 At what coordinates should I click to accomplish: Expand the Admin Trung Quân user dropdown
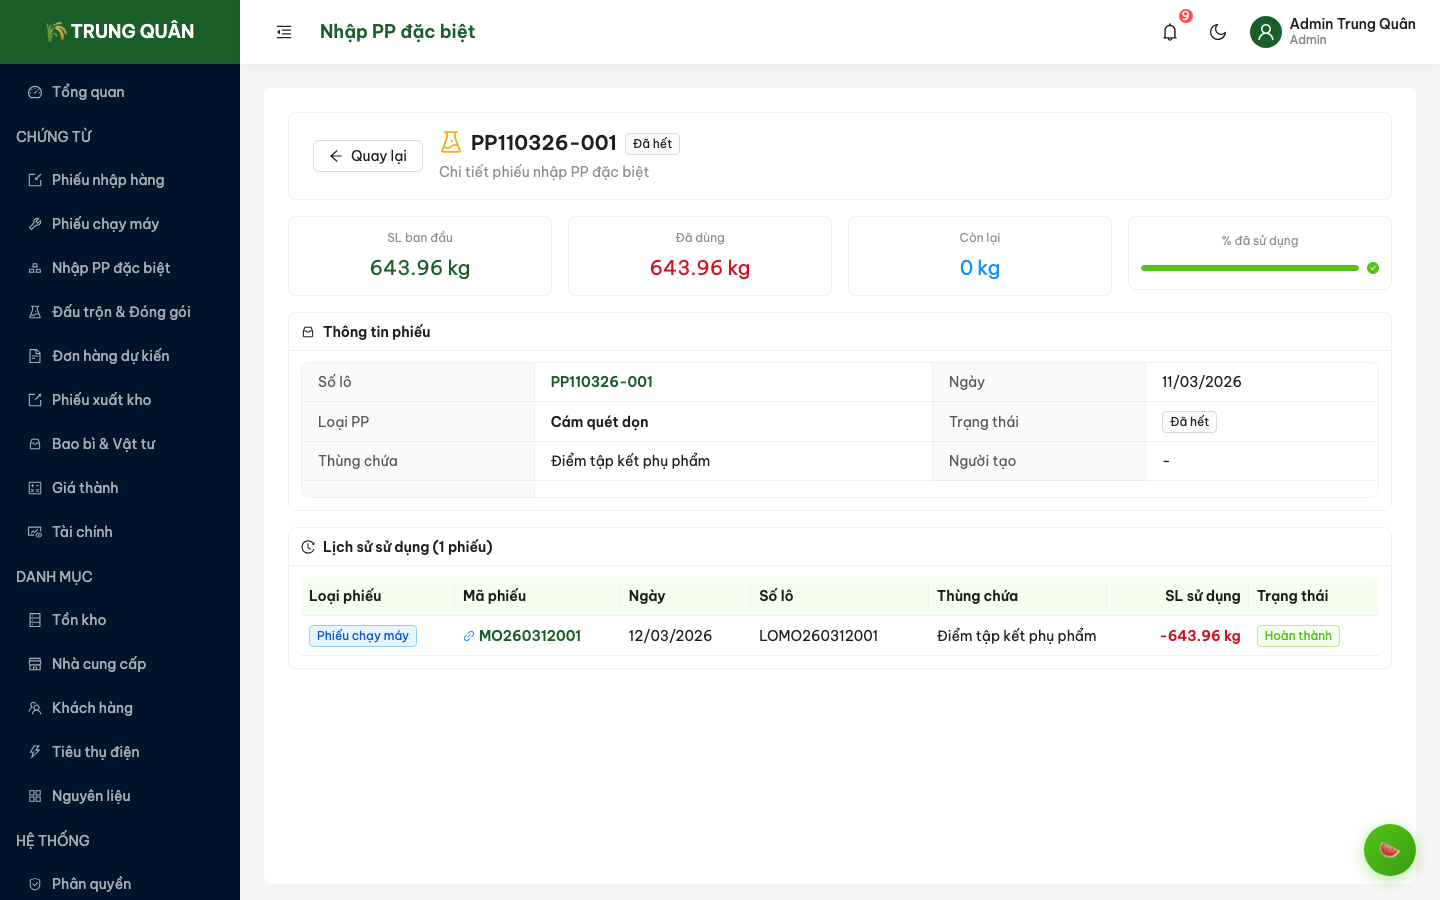1351,31
